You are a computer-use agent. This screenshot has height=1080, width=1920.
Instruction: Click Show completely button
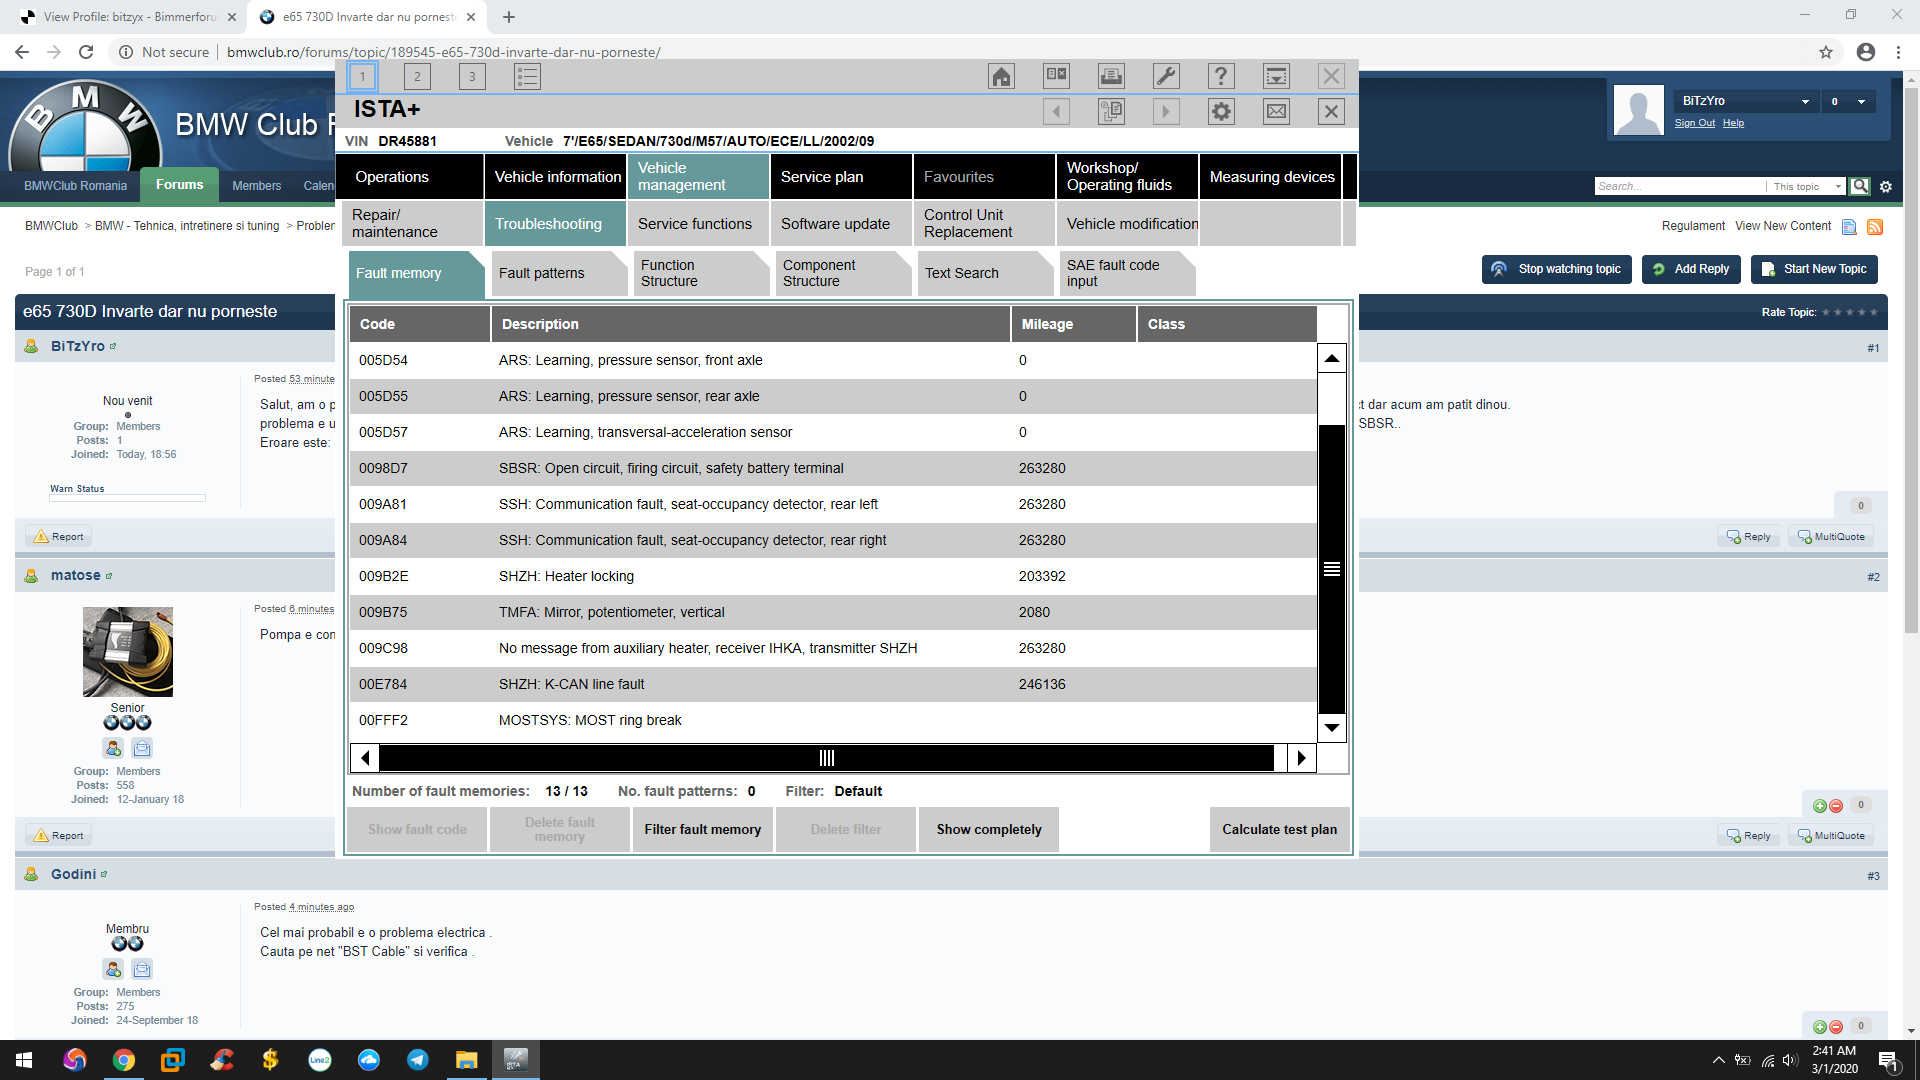pos(988,830)
